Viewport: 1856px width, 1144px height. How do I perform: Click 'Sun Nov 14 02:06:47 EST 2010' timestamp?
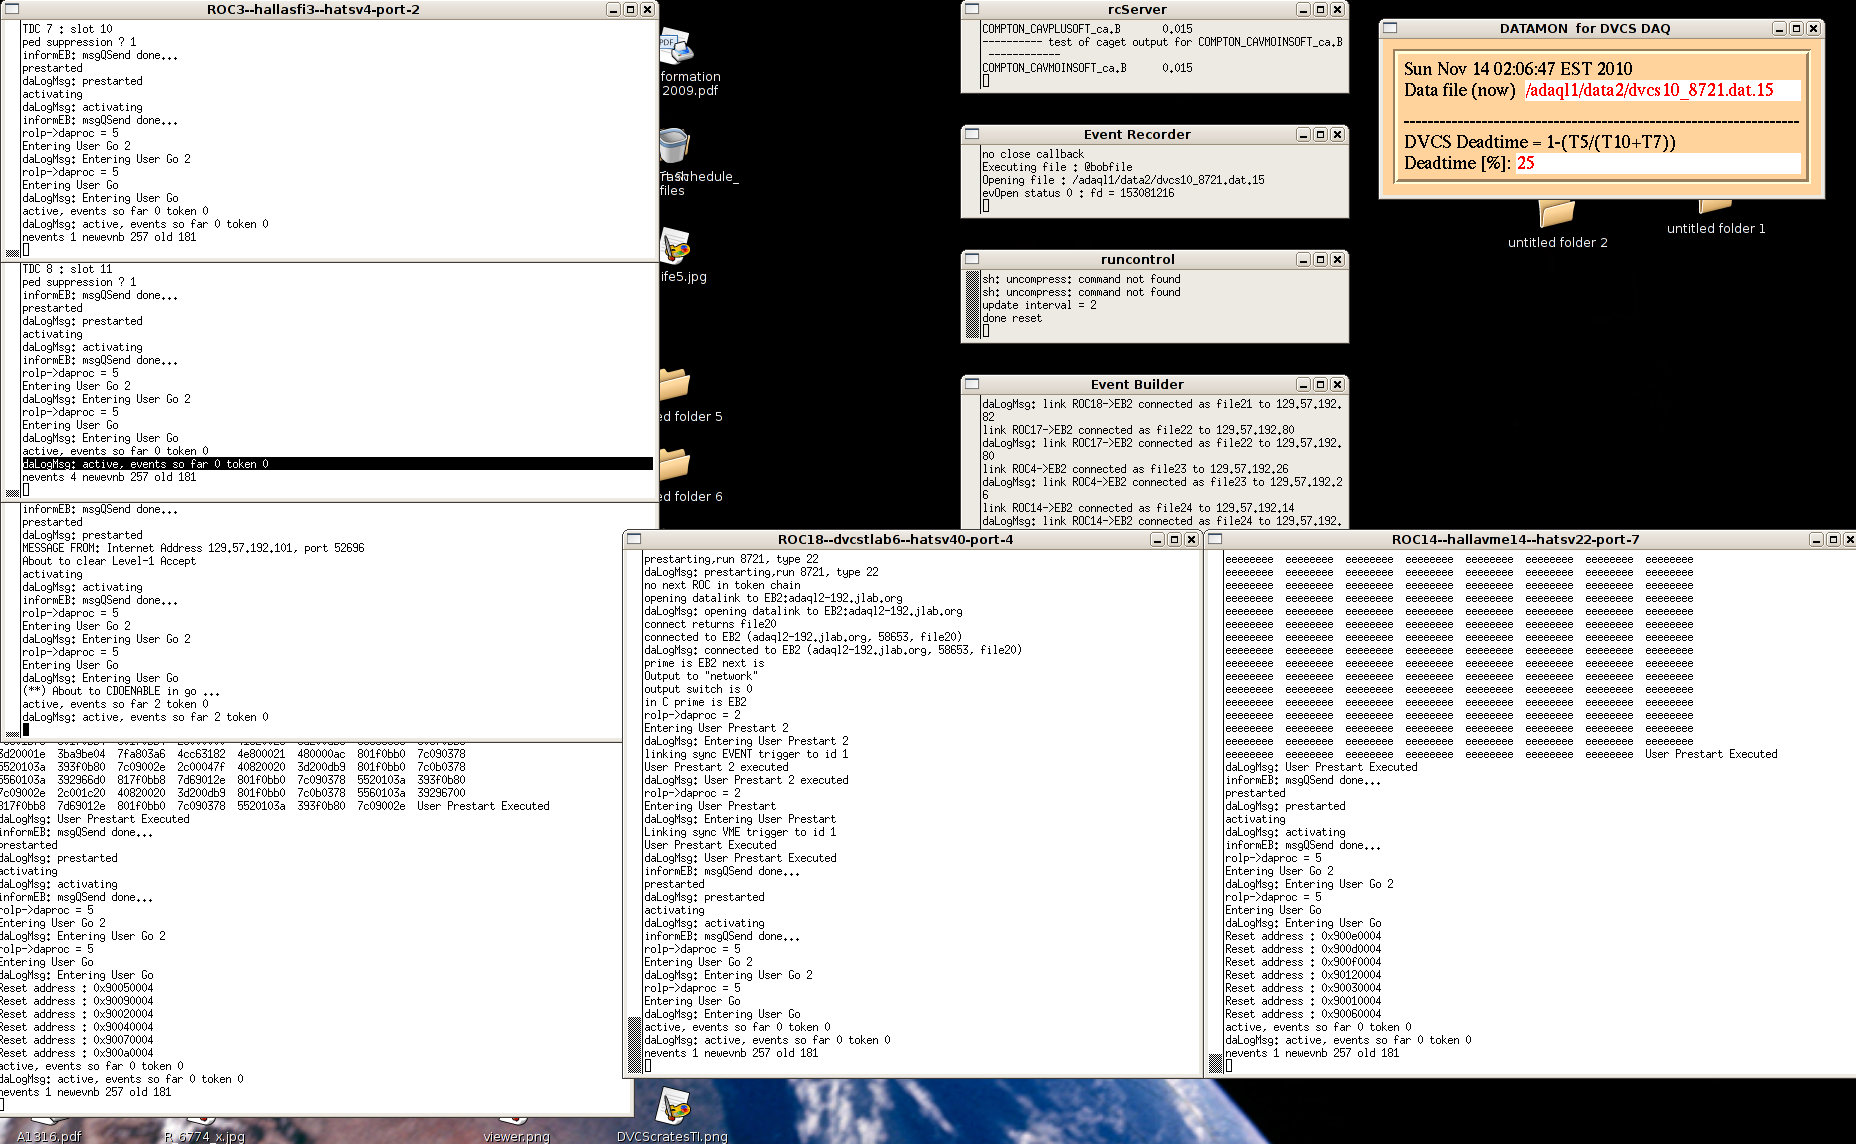(x=1518, y=69)
